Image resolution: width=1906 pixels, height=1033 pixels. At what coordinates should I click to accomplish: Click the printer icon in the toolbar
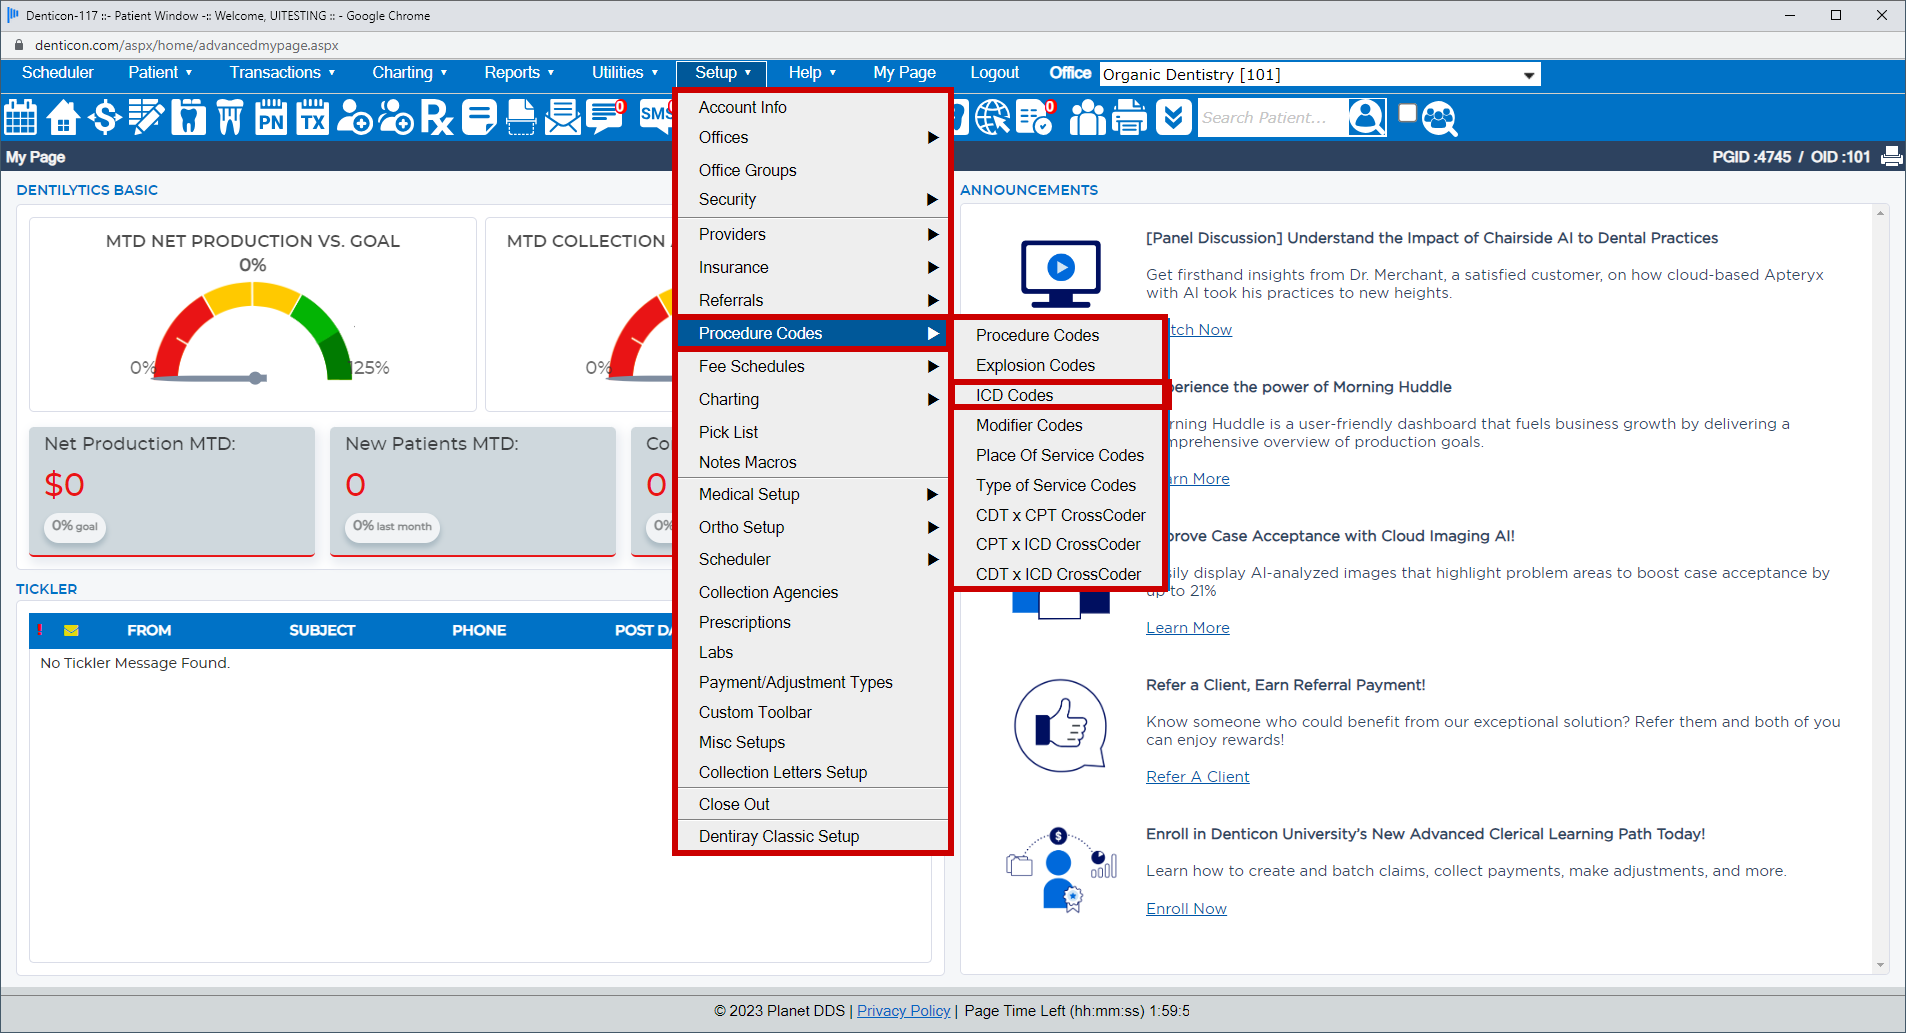click(1129, 117)
